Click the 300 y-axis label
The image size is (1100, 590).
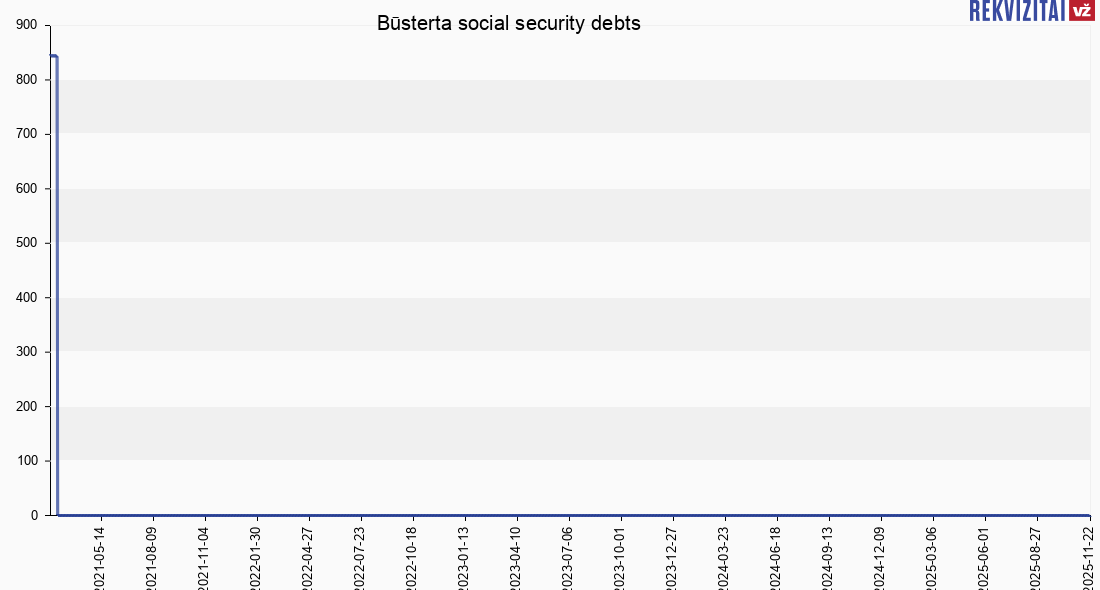27,352
